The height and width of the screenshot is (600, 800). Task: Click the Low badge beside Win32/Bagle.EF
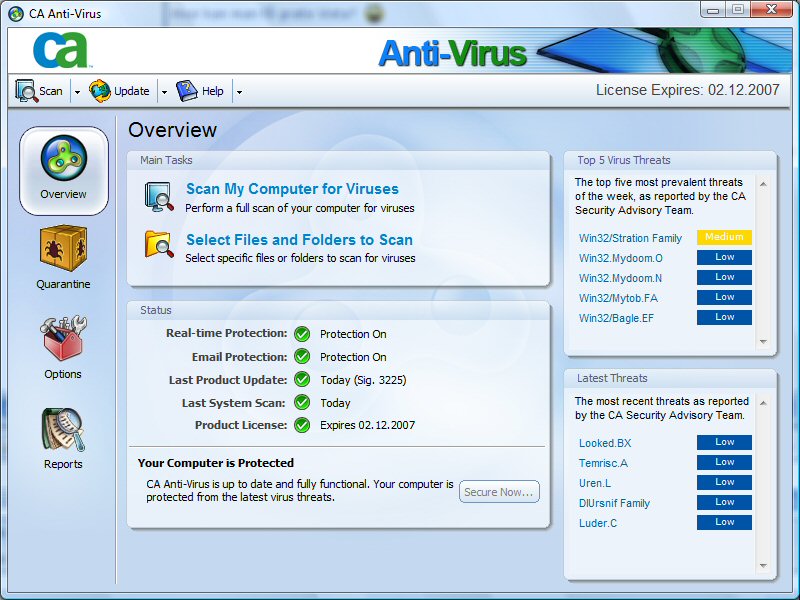coord(724,317)
